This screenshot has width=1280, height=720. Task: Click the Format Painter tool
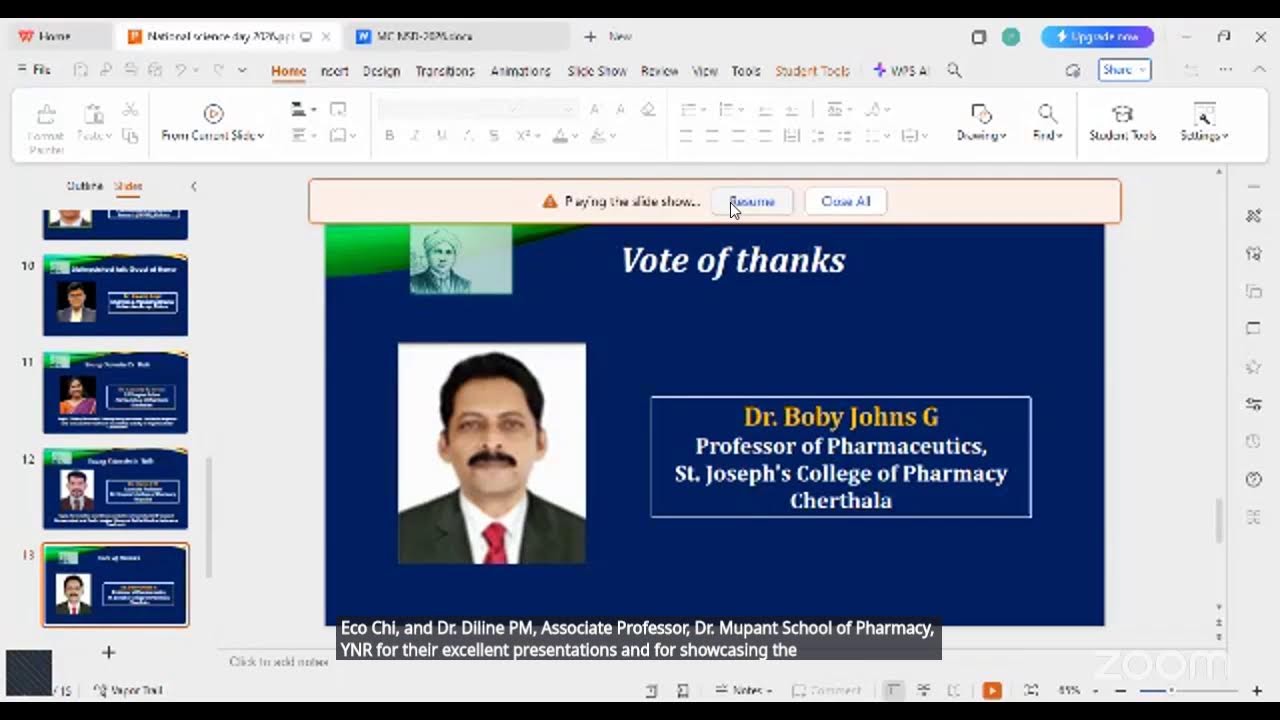click(46, 130)
